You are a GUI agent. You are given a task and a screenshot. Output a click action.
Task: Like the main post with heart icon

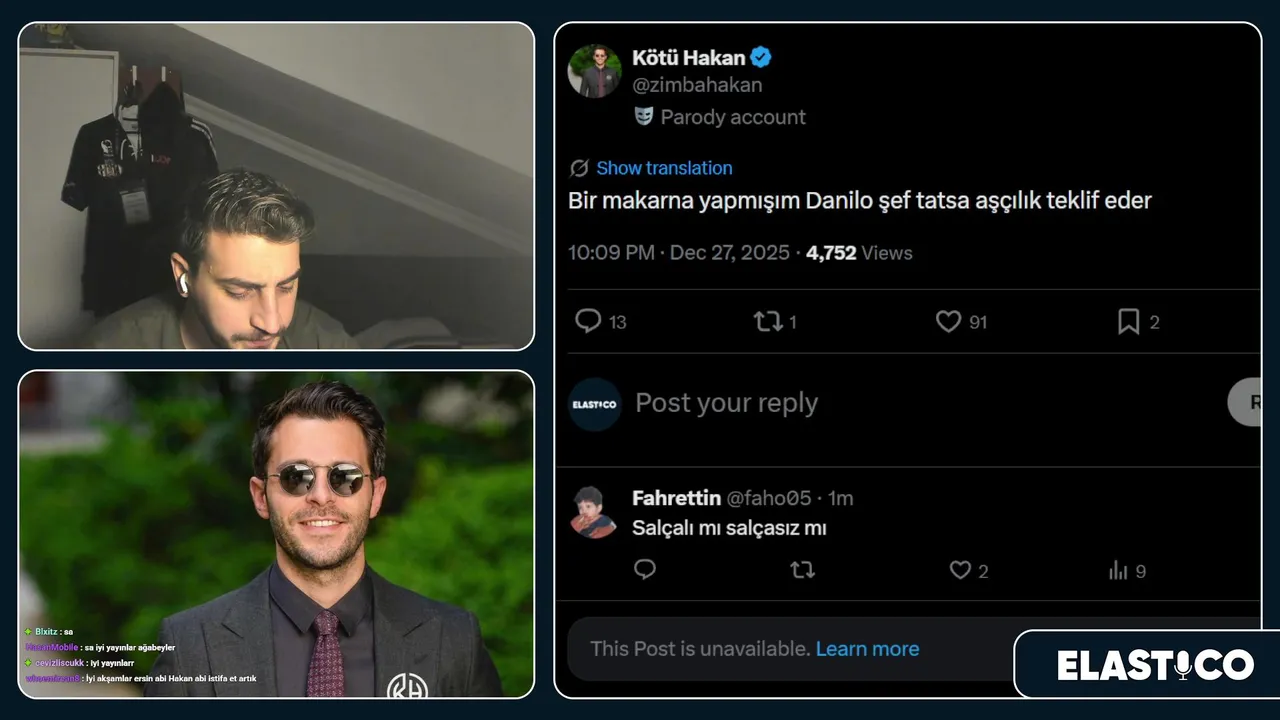tap(948, 321)
